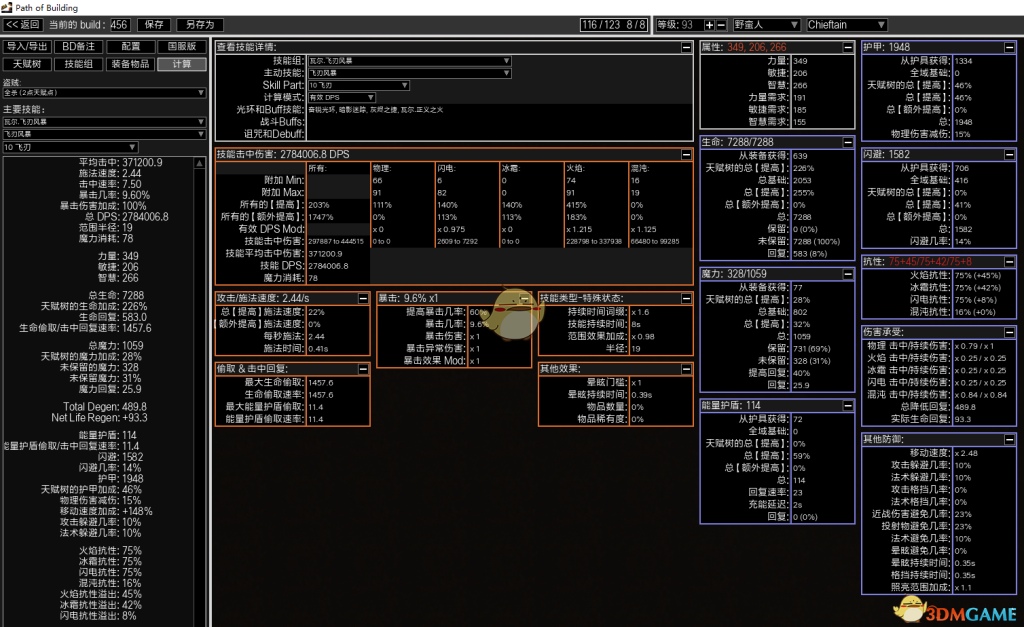Collapse the 属性 attributes section

pyautogui.click(x=848, y=47)
